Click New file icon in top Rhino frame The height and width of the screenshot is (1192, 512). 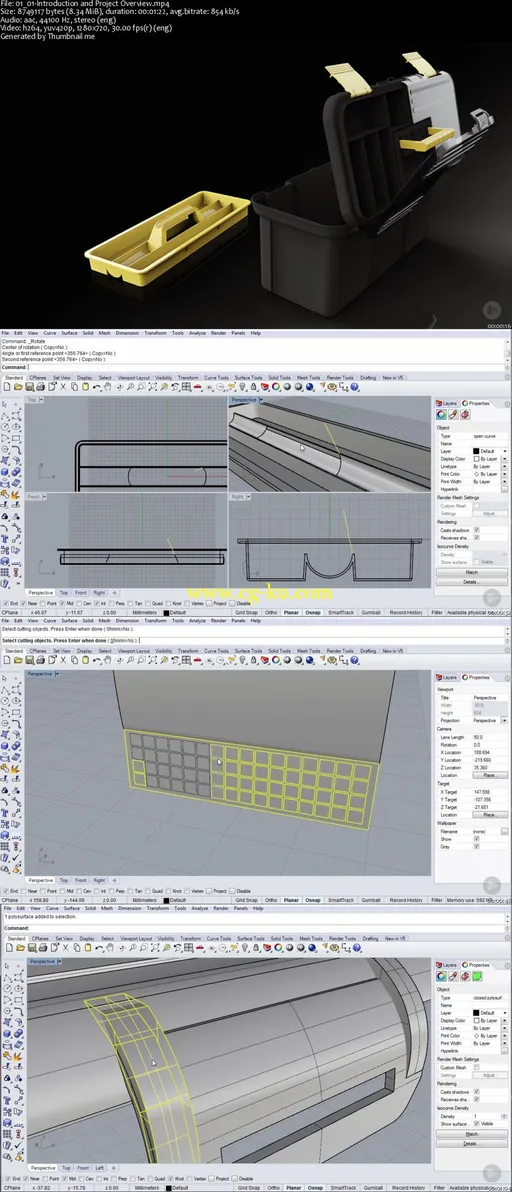coord(7,387)
